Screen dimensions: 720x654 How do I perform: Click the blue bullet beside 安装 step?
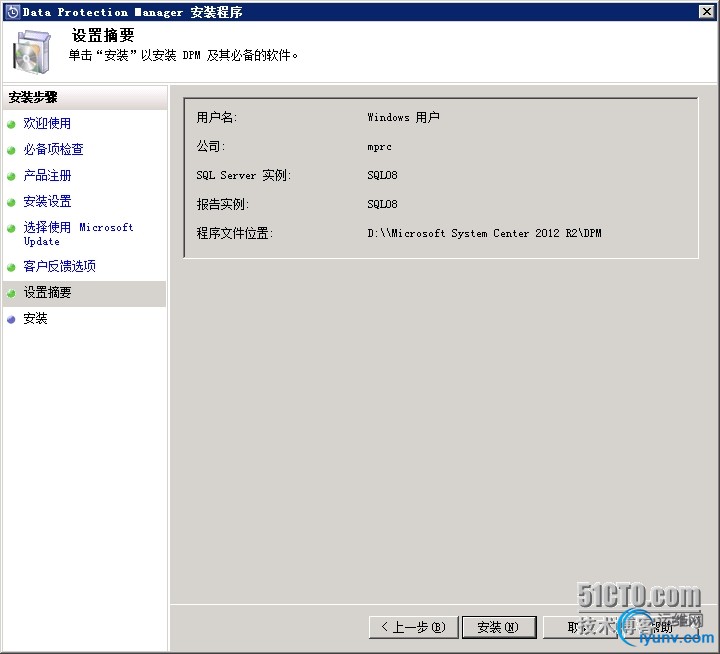tap(11, 319)
